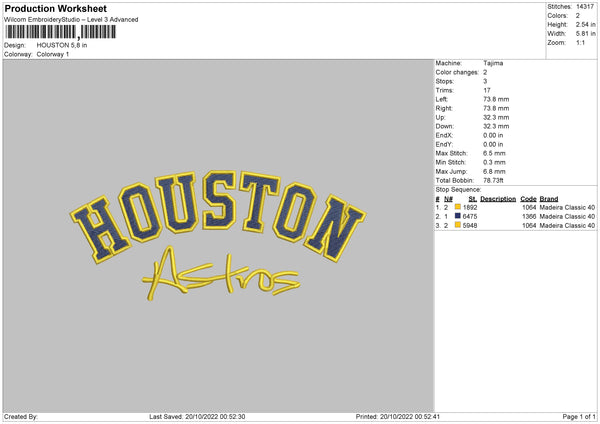Viewport: 600px width, 424px height.
Task: Click 'Wilcom EmbroideryStudio – Level 3 Advanced' text
Action: [x=71, y=20]
